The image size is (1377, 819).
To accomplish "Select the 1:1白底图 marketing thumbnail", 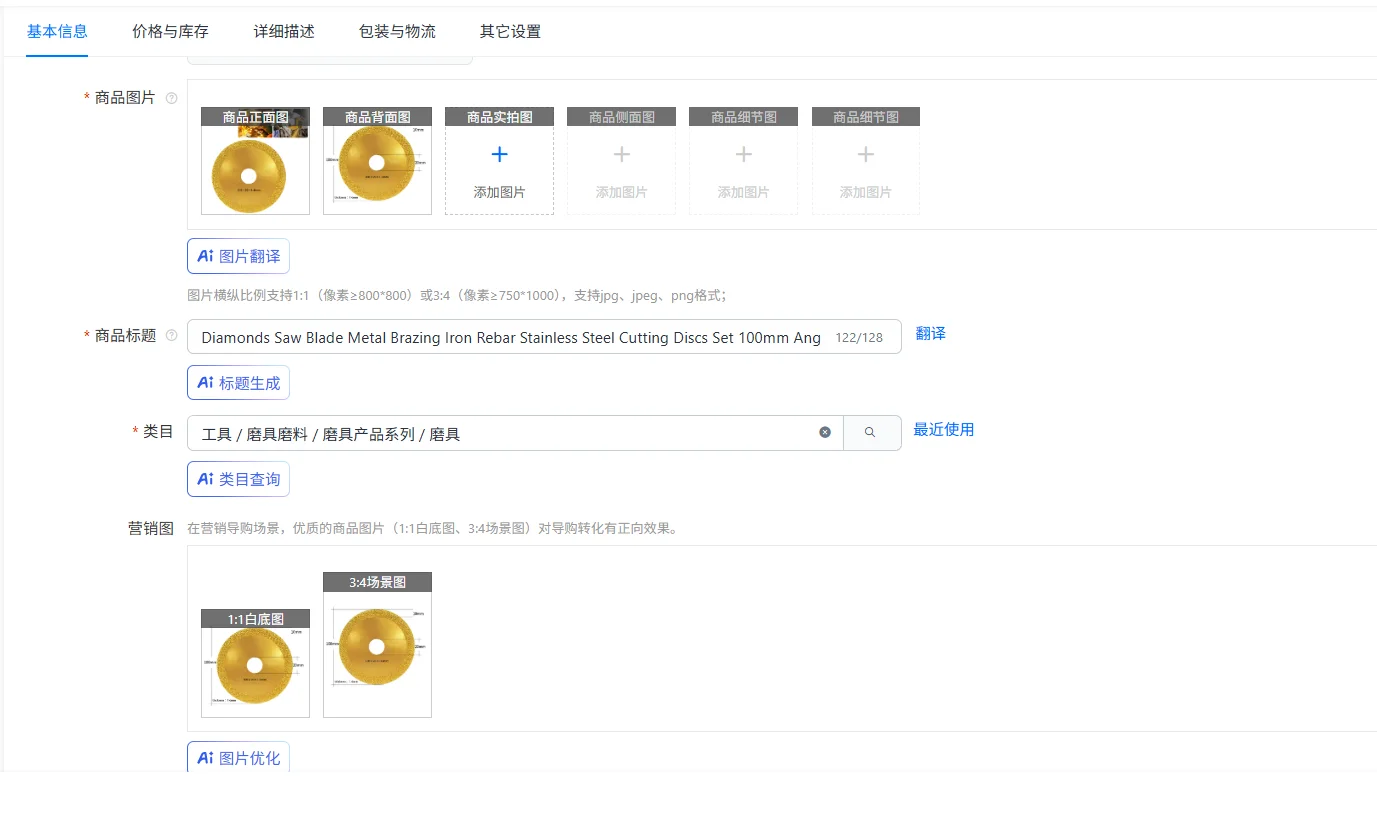I will 255,663.
